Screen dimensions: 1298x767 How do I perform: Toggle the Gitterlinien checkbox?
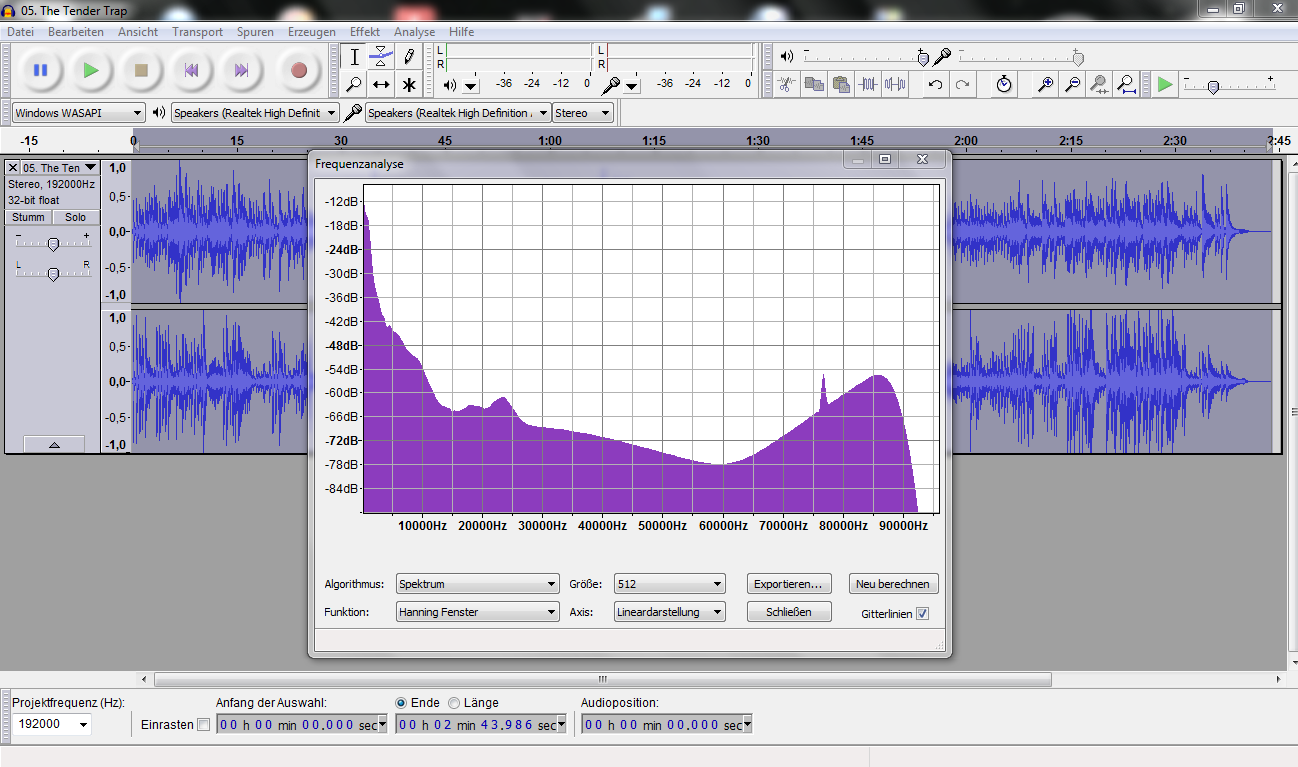pyautogui.click(x=922, y=614)
